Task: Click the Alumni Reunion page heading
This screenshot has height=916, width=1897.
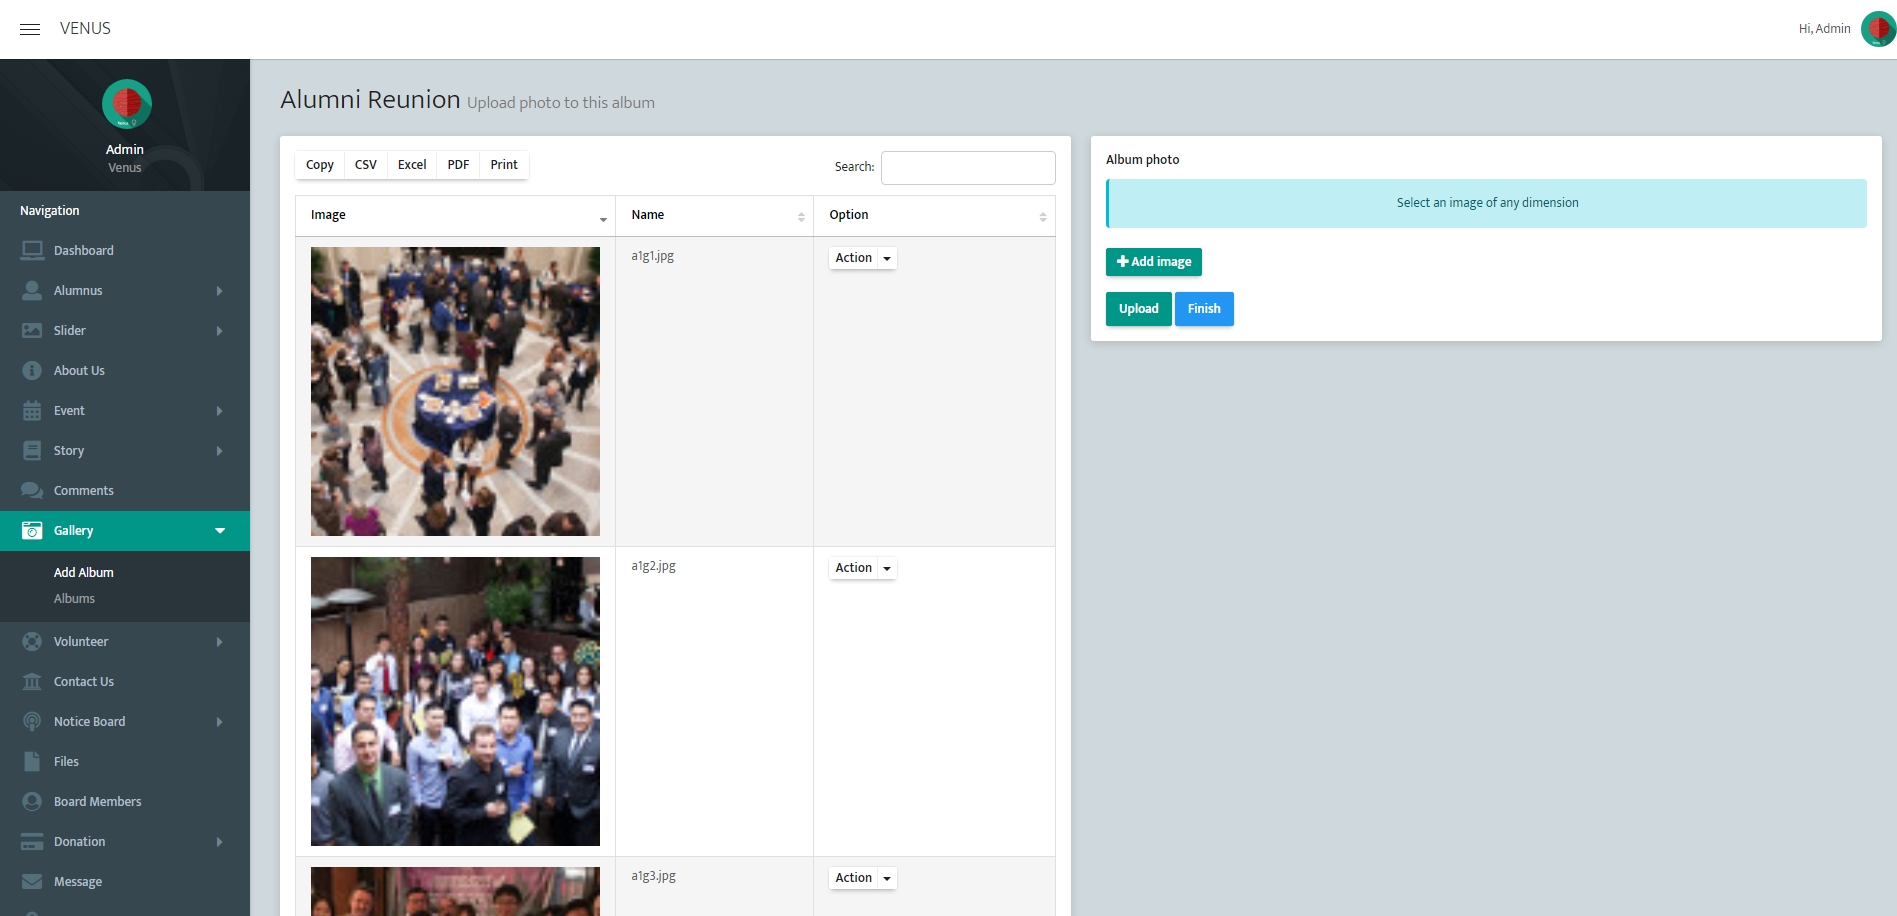Action: (x=370, y=100)
